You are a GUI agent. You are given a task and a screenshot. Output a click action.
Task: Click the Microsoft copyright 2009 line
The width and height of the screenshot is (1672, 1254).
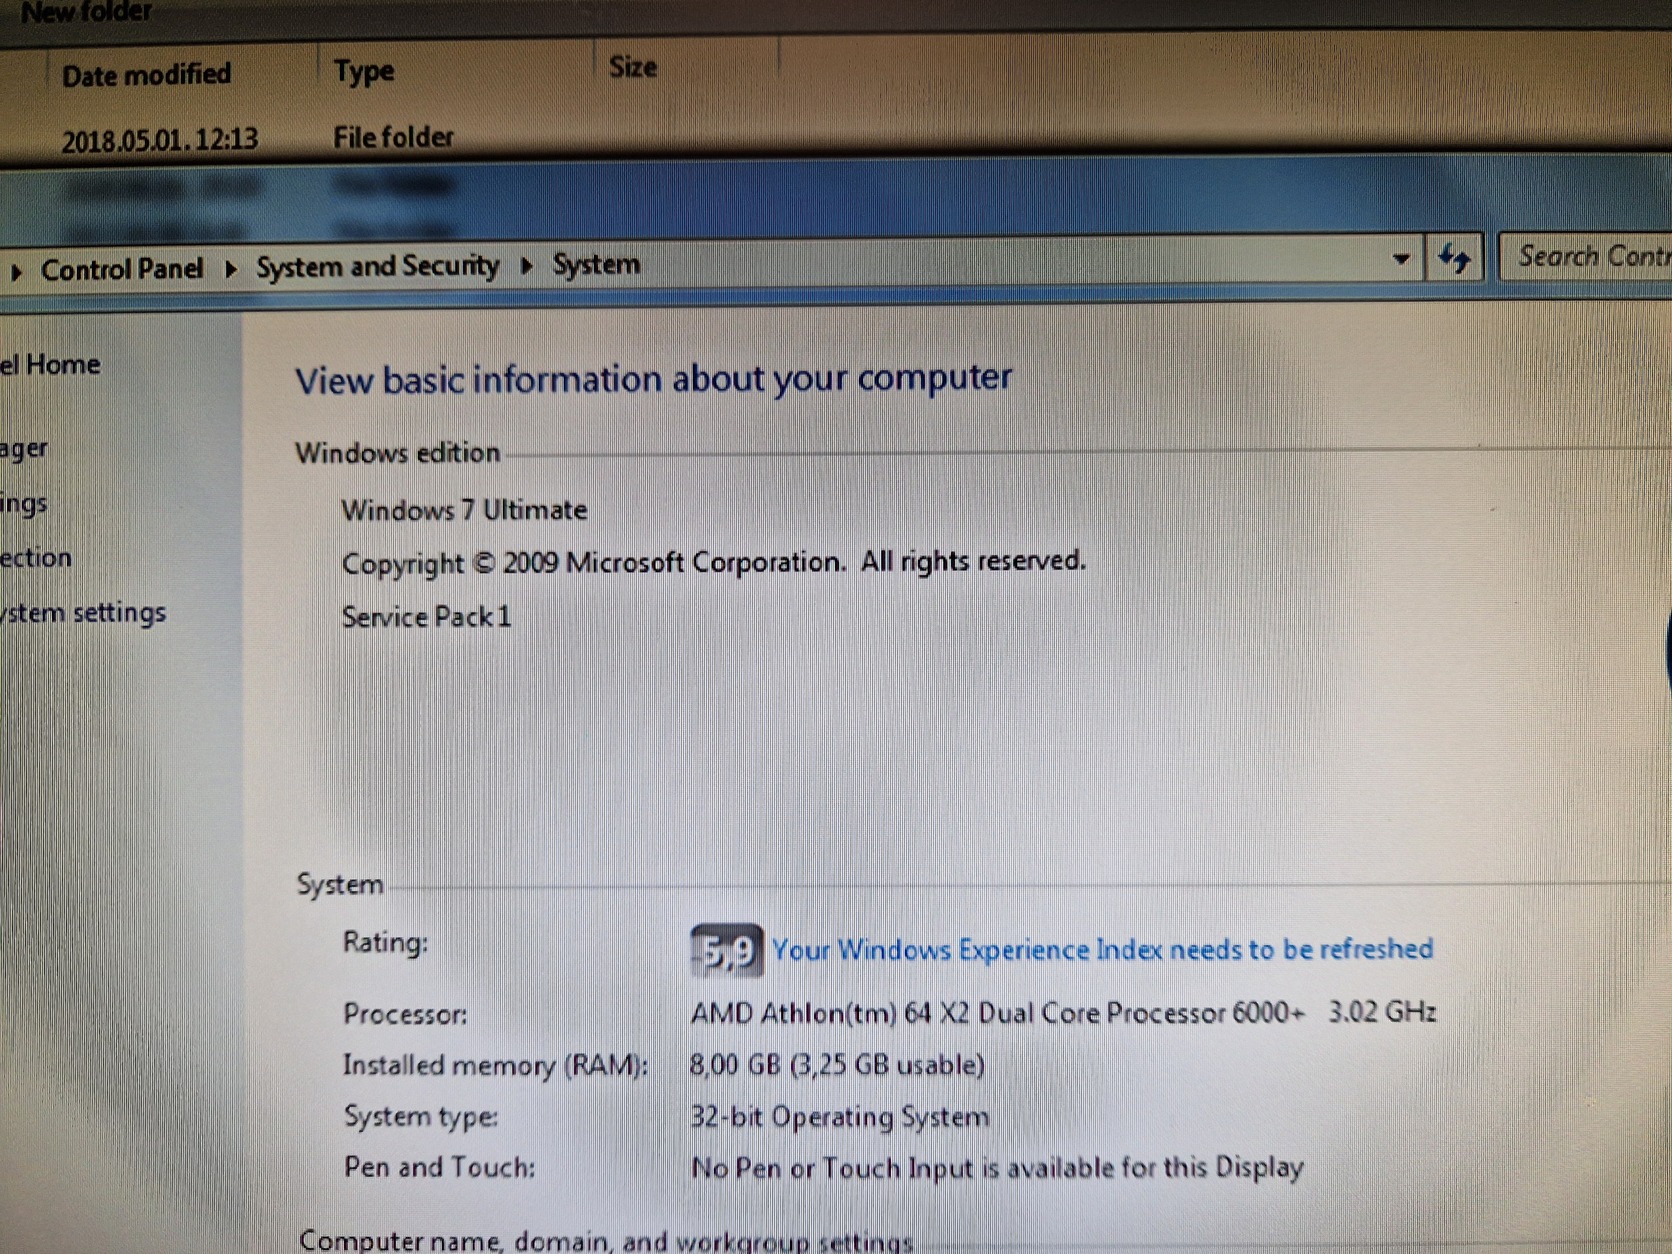click(713, 562)
